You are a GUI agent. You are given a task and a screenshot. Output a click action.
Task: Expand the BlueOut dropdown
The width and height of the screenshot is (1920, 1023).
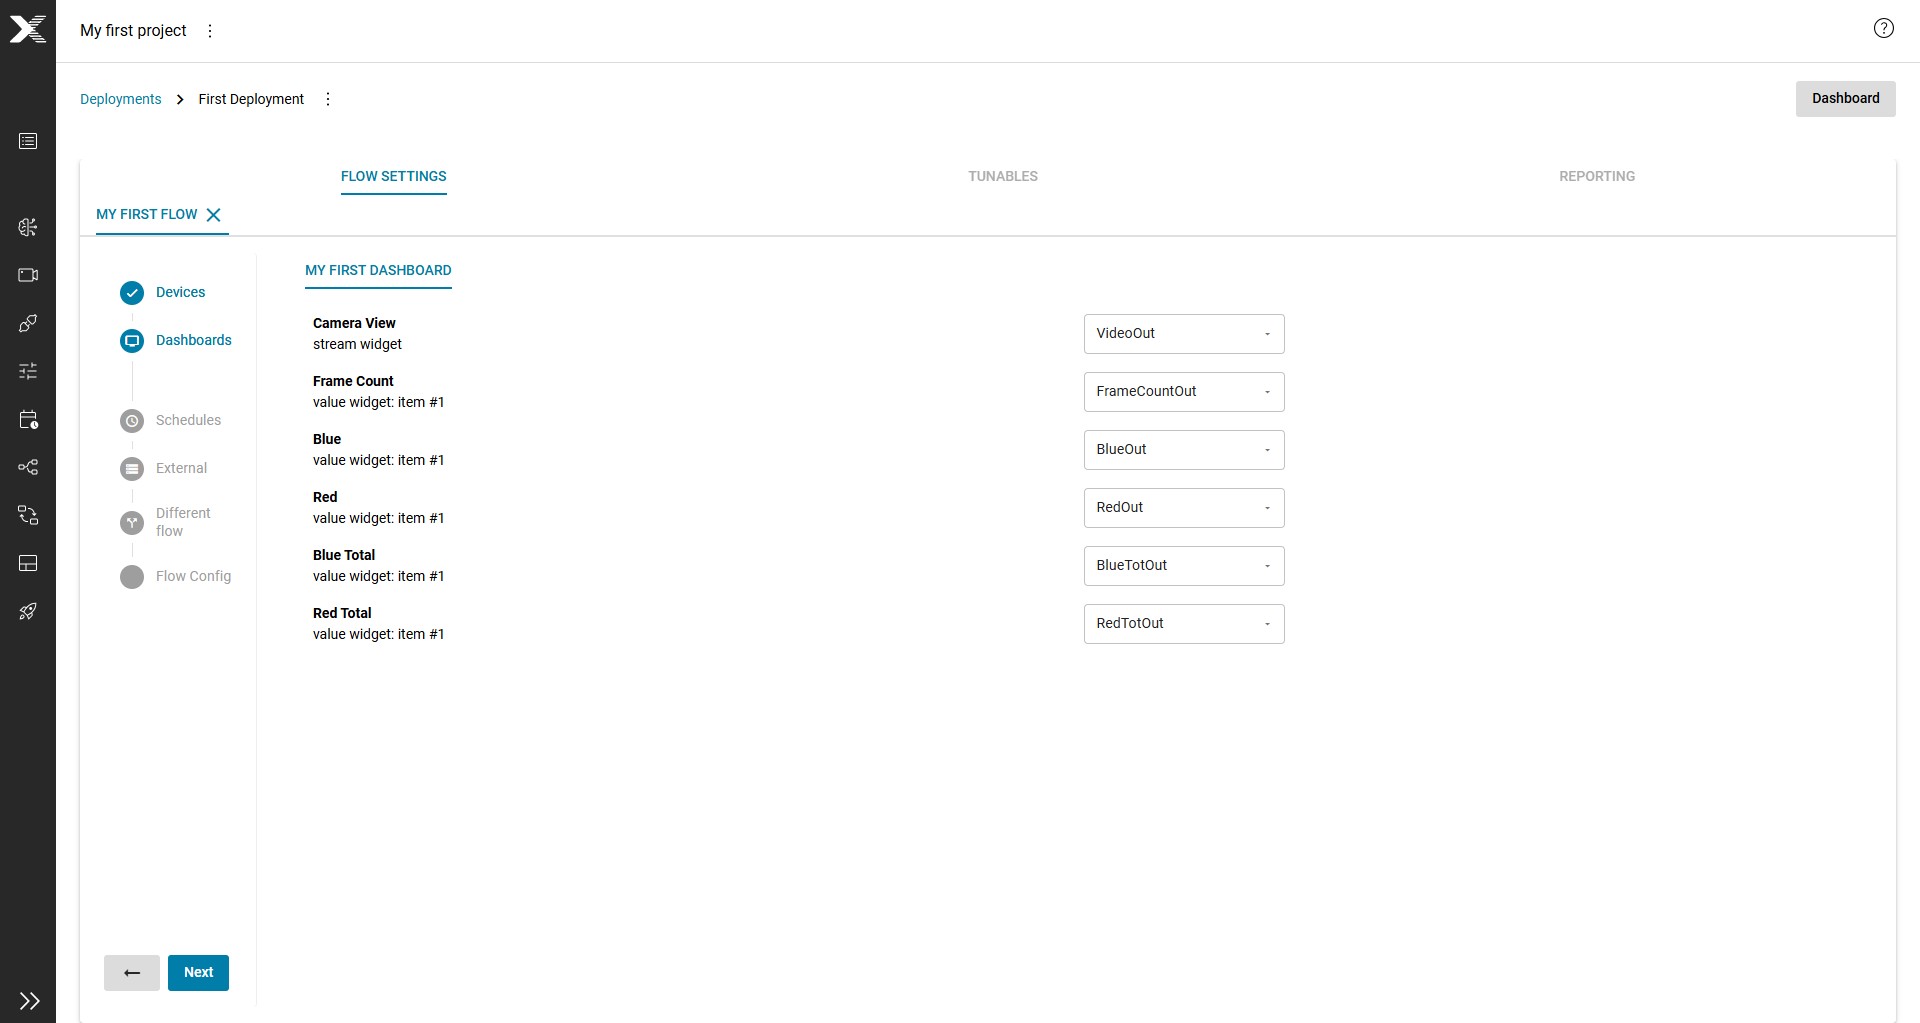[x=1184, y=450]
